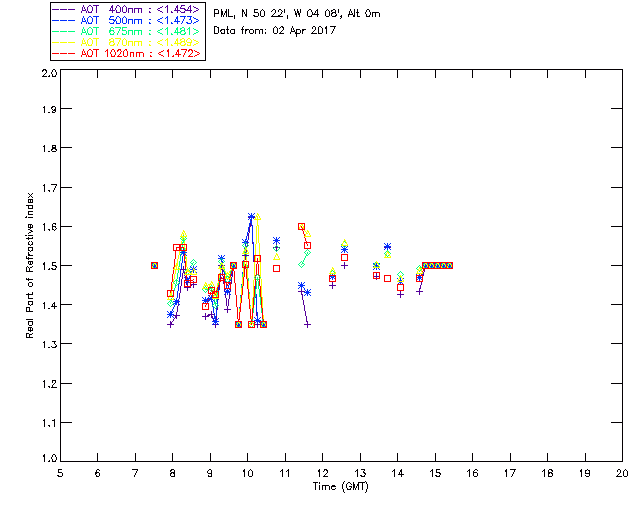This screenshot has width=640, height=512.
Task: Click the 2.0 tick label on the y-axis
Action: pos(48,74)
